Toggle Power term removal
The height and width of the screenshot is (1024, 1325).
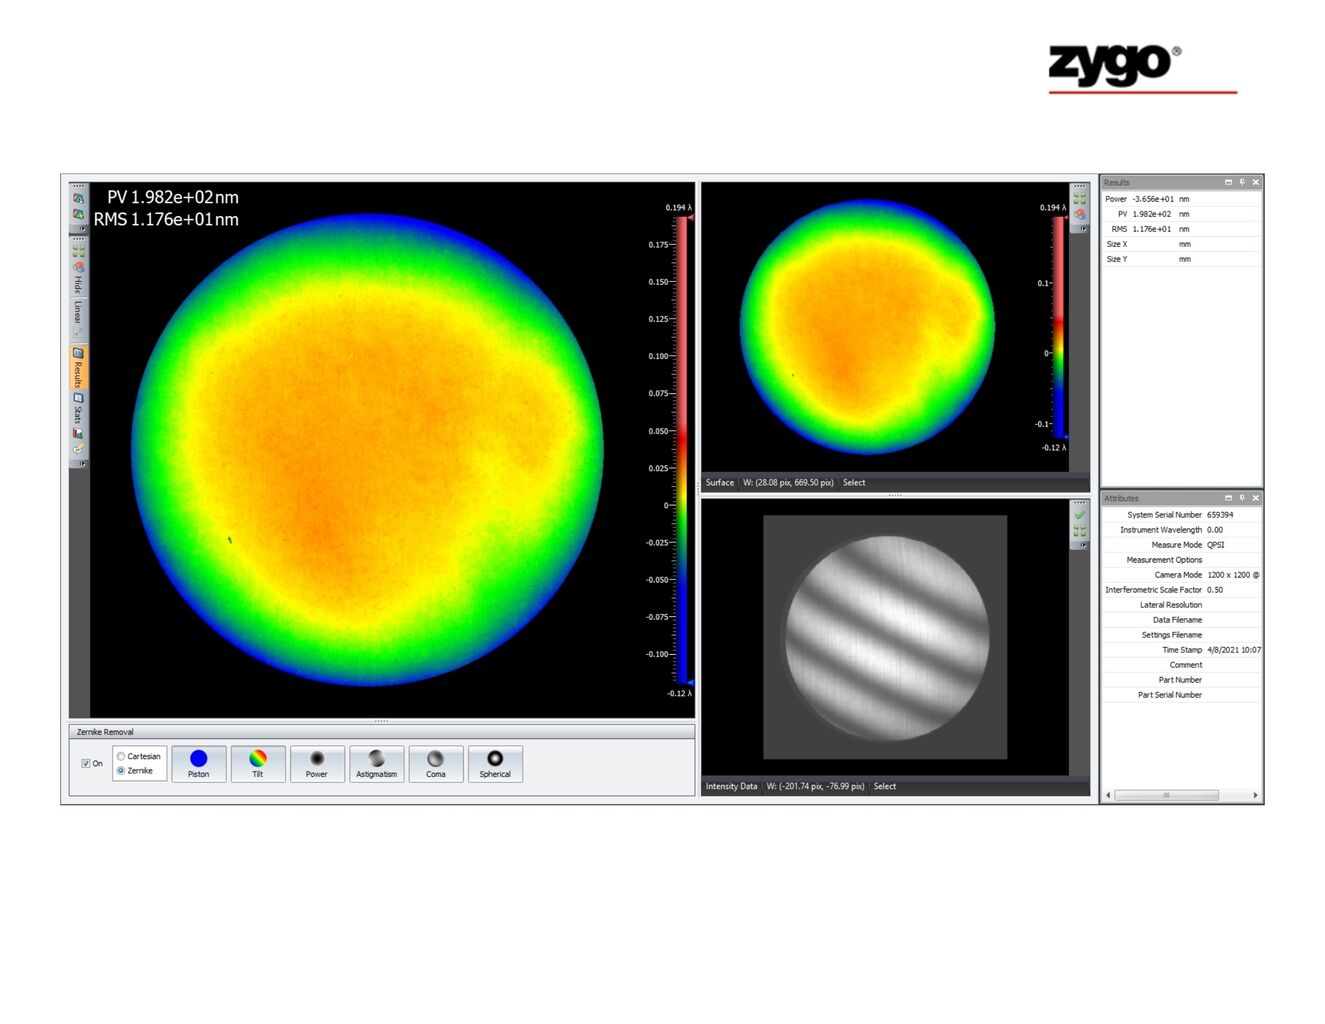click(317, 764)
